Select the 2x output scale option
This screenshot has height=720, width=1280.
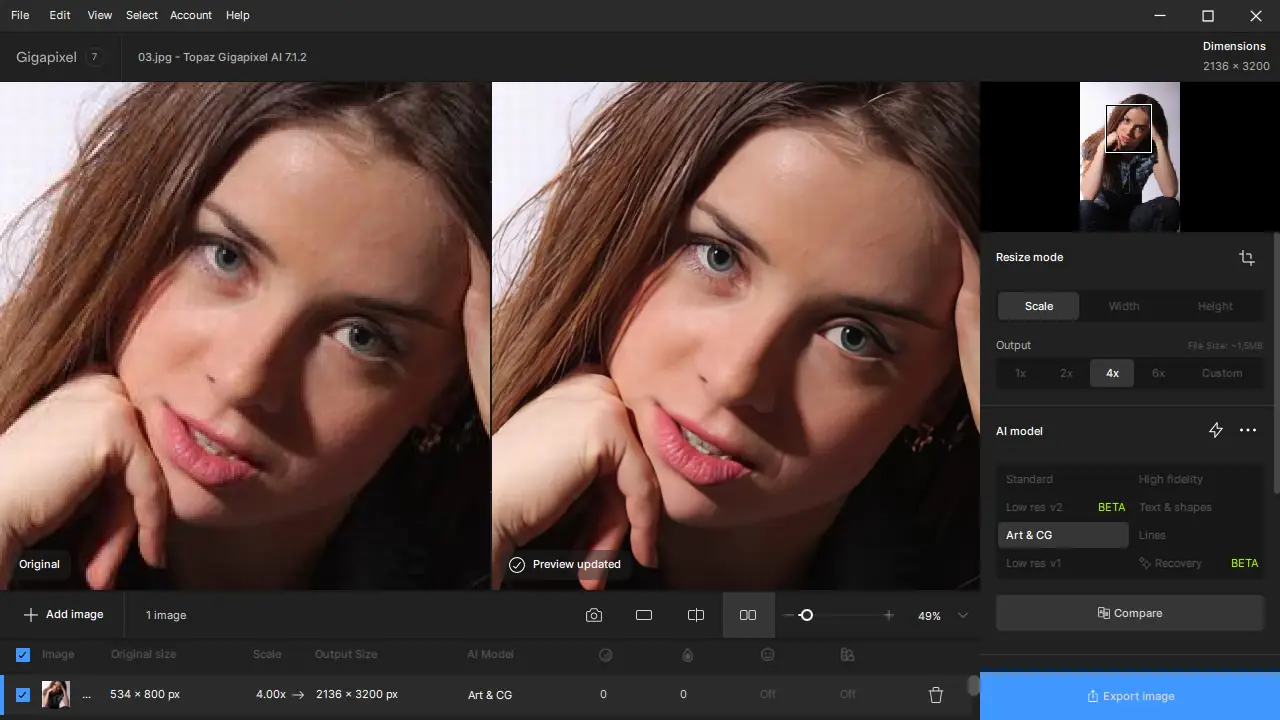coord(1066,373)
